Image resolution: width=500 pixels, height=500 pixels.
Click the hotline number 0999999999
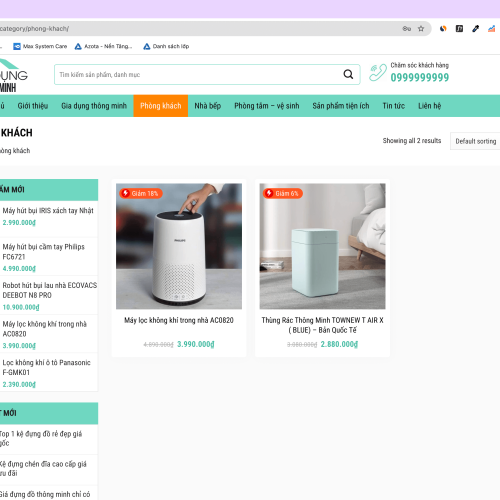point(420,78)
